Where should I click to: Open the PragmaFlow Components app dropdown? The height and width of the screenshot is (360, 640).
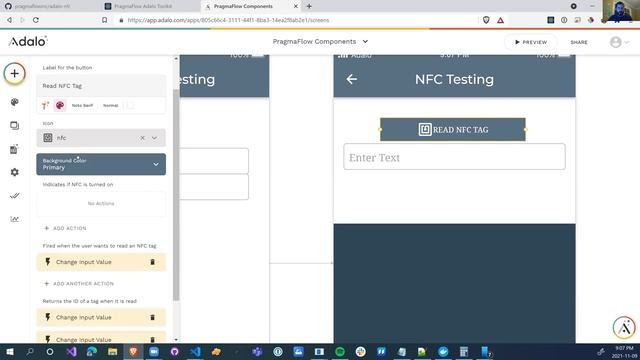point(320,42)
